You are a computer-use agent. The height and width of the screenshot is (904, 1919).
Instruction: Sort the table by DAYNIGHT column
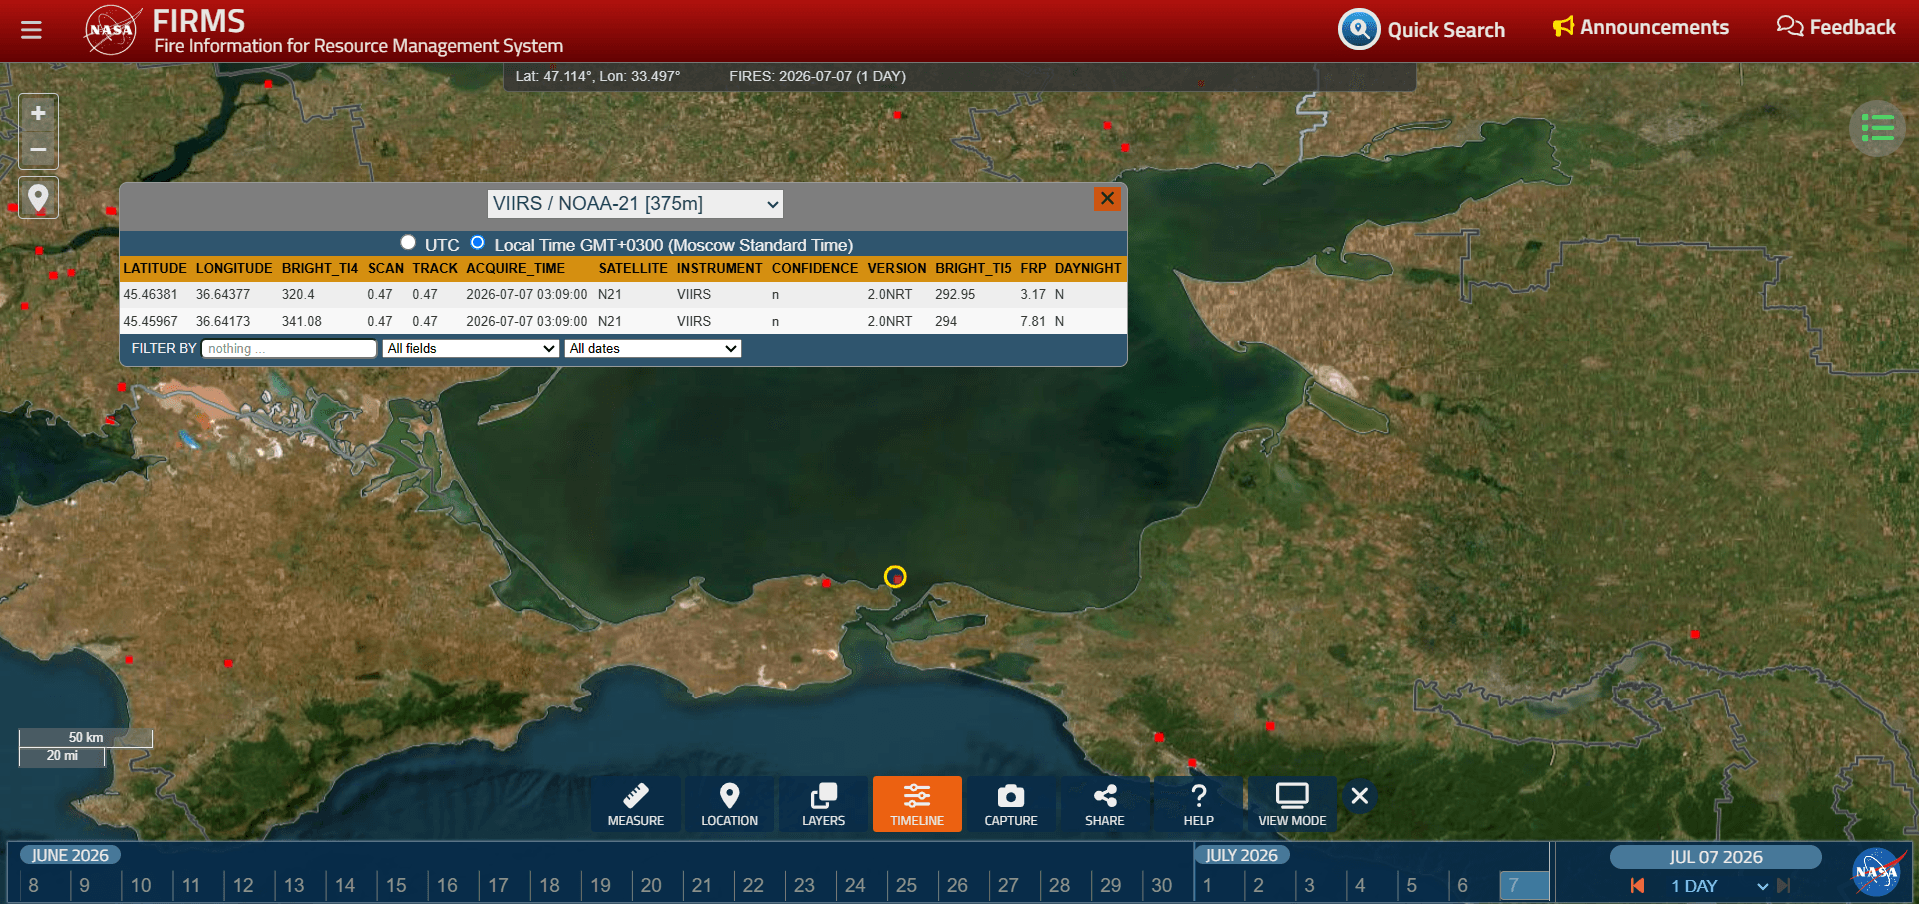pos(1088,268)
